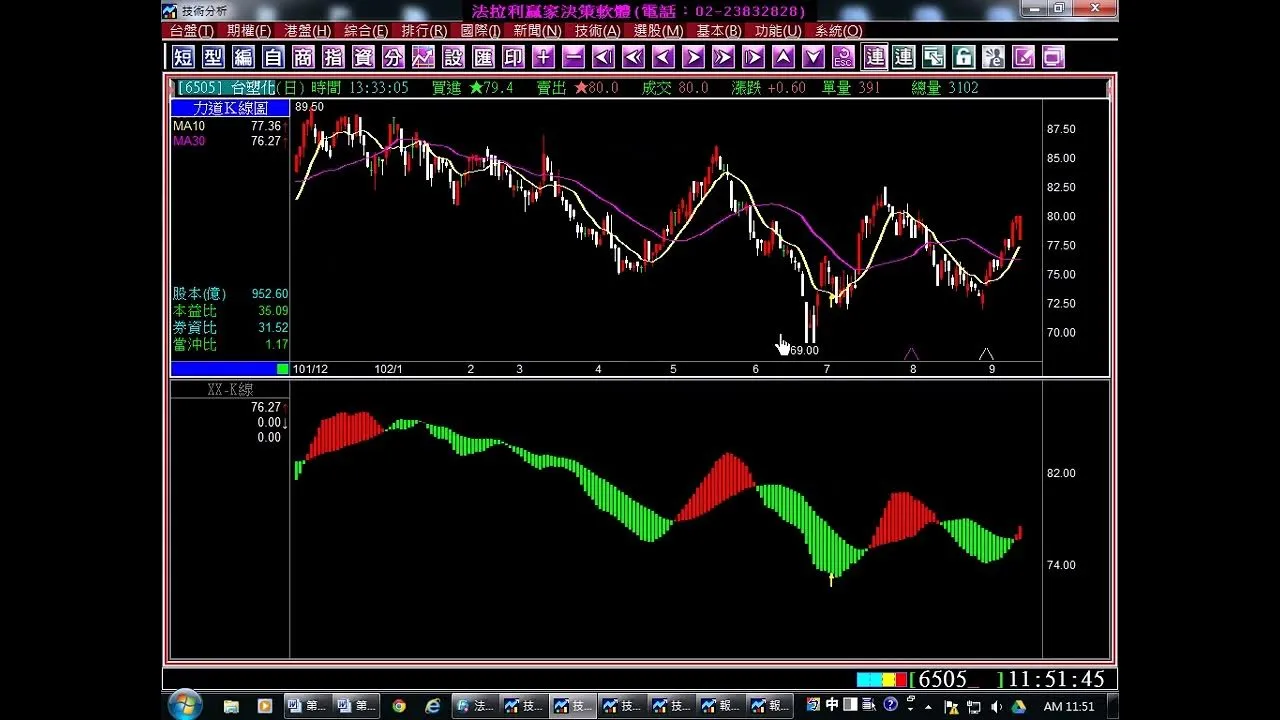Click the 本益比 35.09 row
Viewport: 1280px width, 720px height.
pyautogui.click(x=230, y=311)
